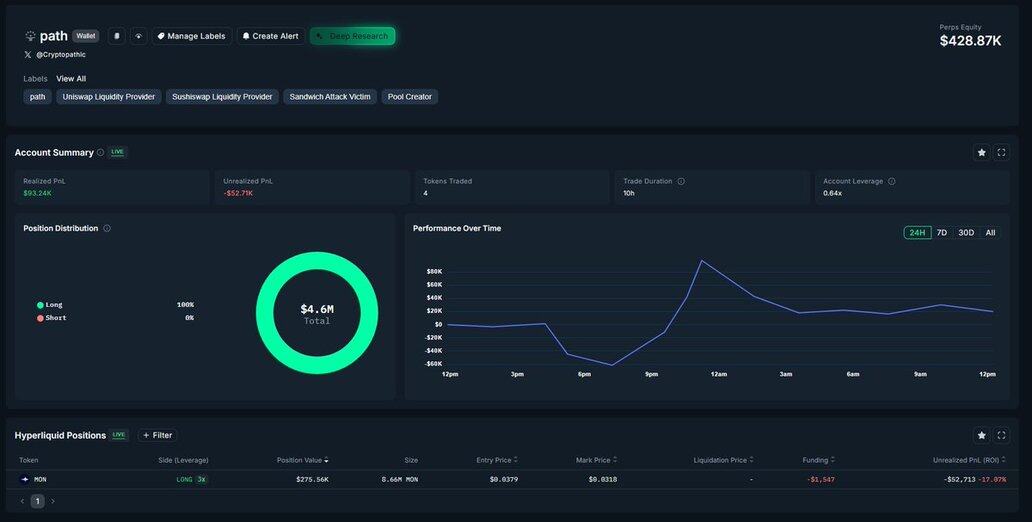Switch performance chart to 30D
The height and width of the screenshot is (522, 1032).
[966, 233]
